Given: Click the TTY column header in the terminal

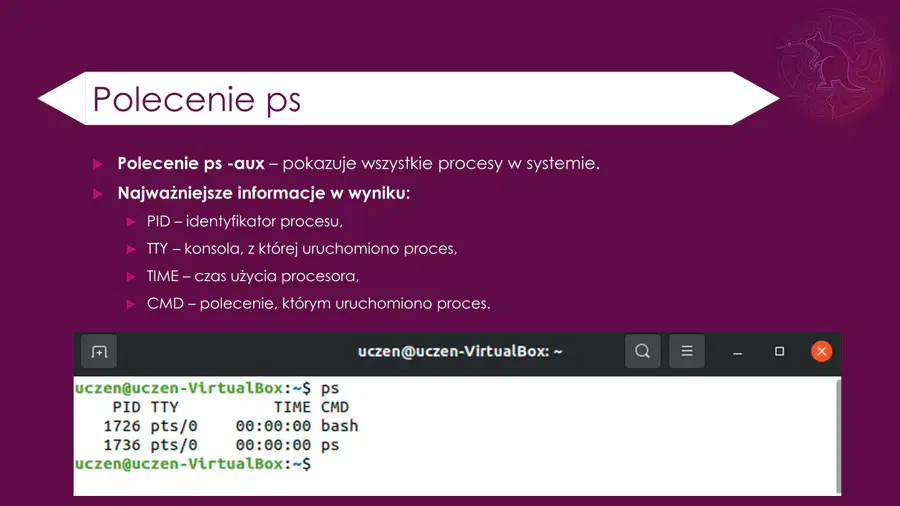Looking at the screenshot, I should point(165,407).
